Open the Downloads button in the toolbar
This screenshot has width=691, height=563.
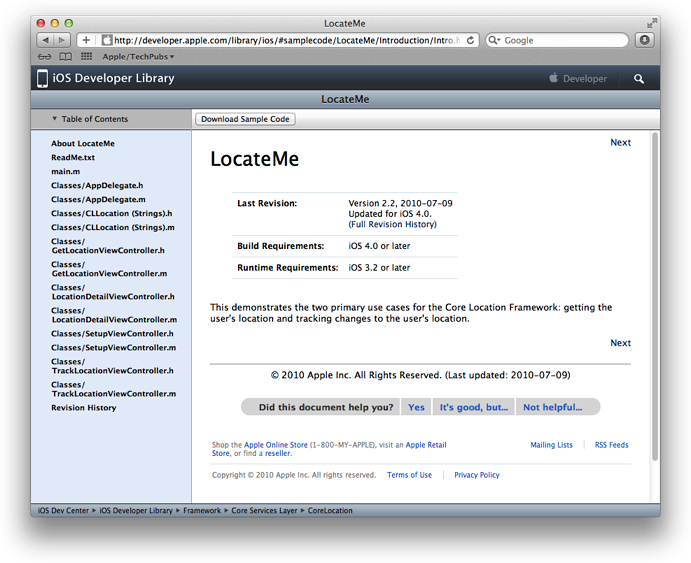pyautogui.click(x=644, y=40)
